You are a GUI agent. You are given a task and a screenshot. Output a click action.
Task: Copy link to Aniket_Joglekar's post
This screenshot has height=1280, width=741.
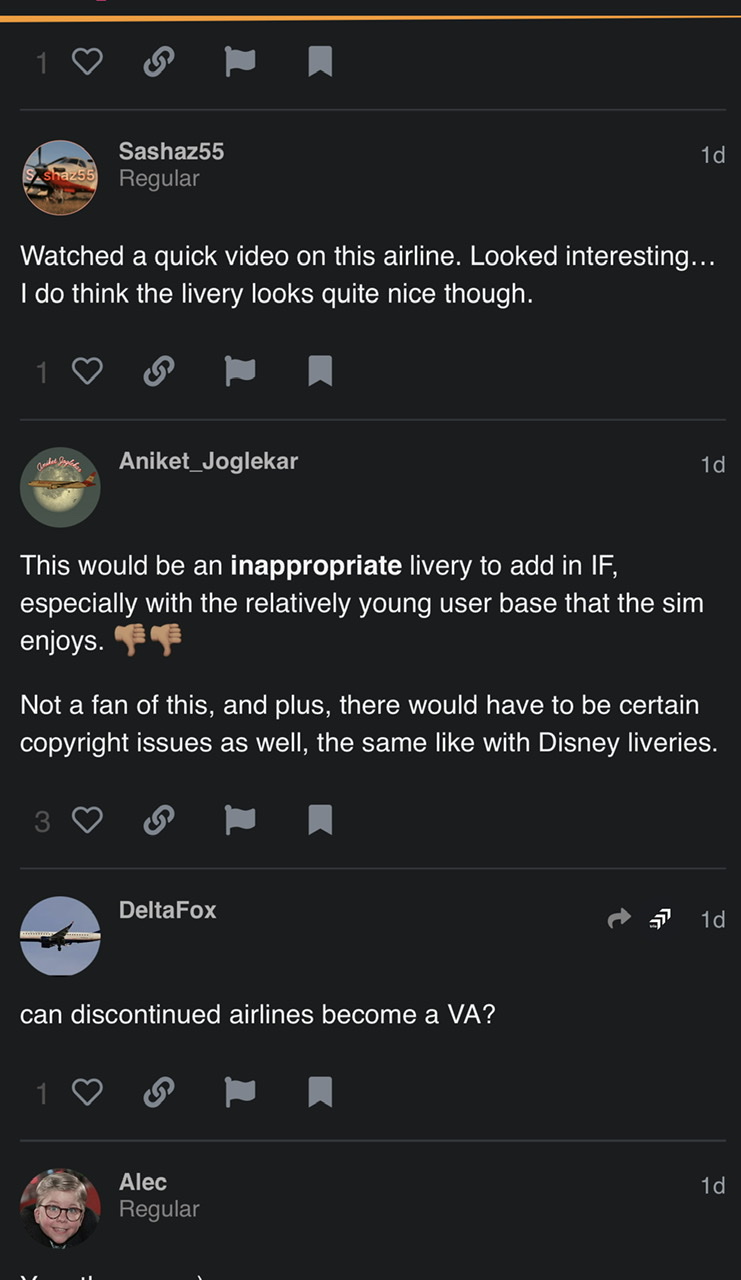coord(157,821)
